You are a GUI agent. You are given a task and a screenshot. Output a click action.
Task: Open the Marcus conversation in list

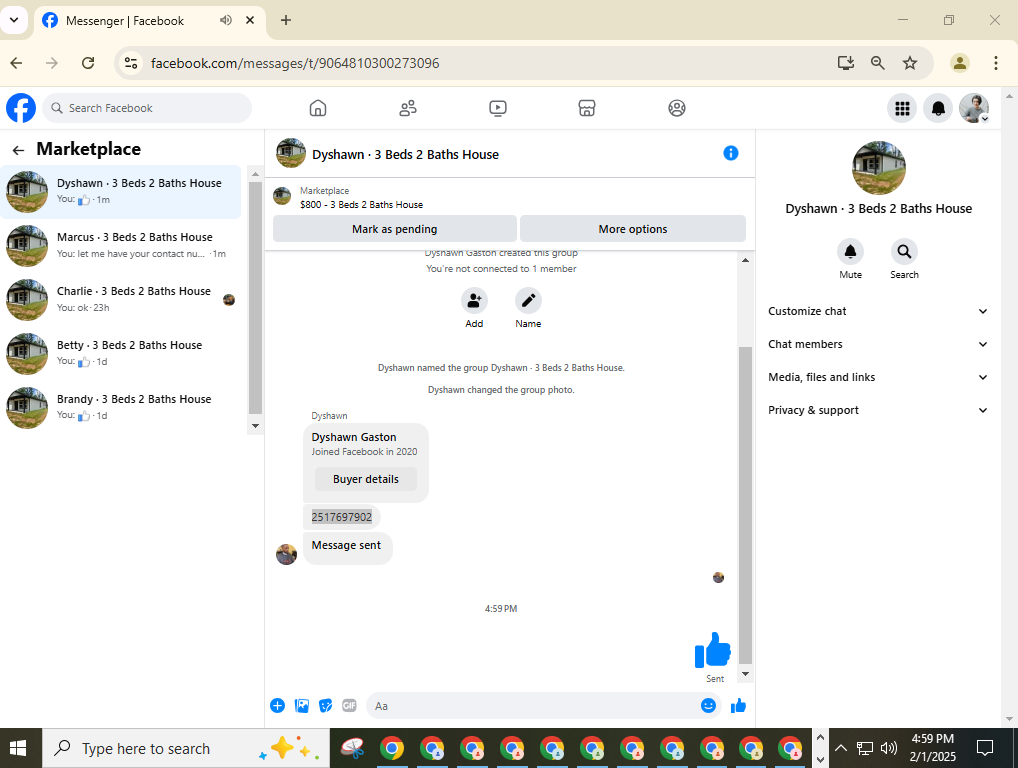tap(121, 246)
